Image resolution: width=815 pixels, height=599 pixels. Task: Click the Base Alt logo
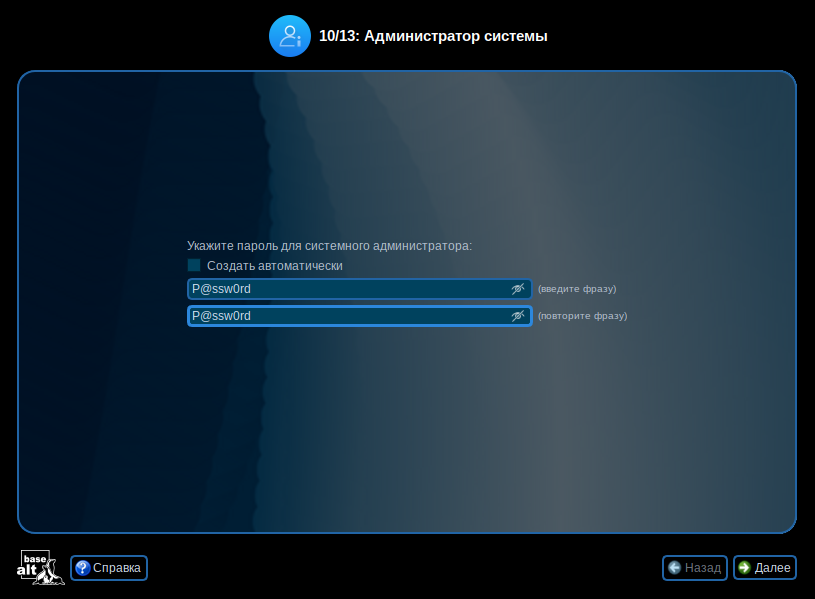40,567
